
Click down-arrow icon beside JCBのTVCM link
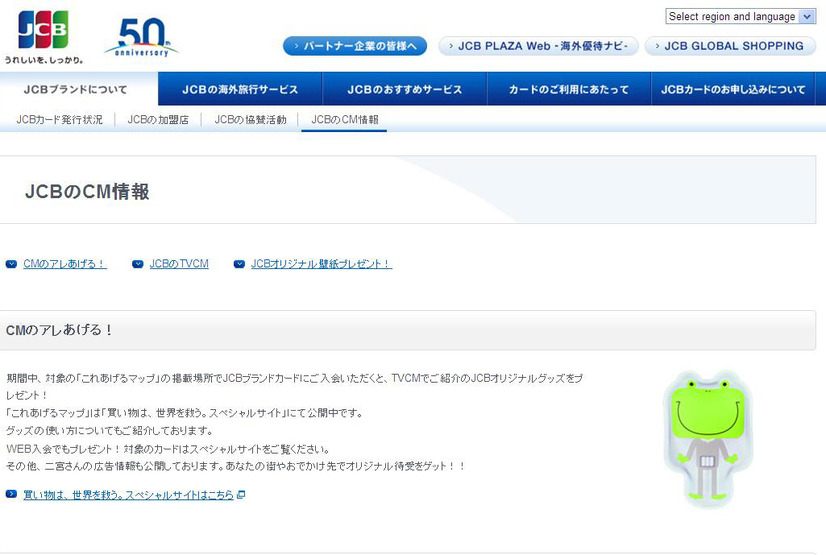pos(137,264)
